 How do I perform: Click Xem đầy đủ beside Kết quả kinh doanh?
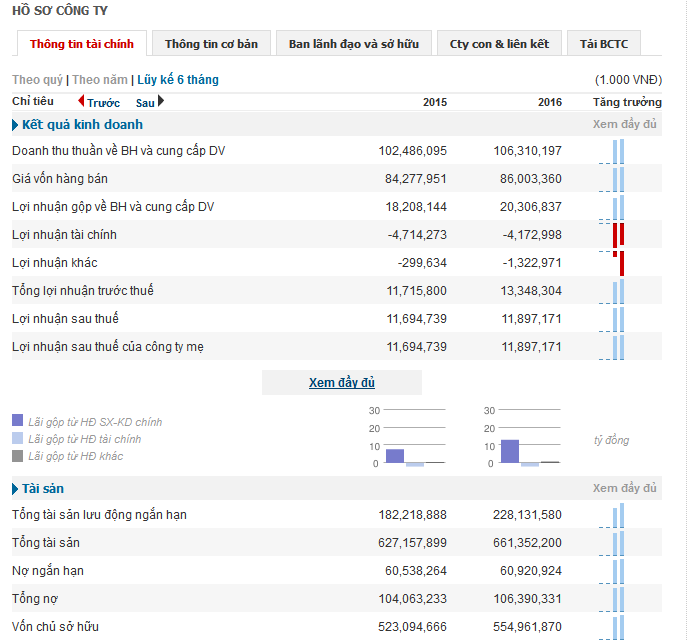pos(624,124)
